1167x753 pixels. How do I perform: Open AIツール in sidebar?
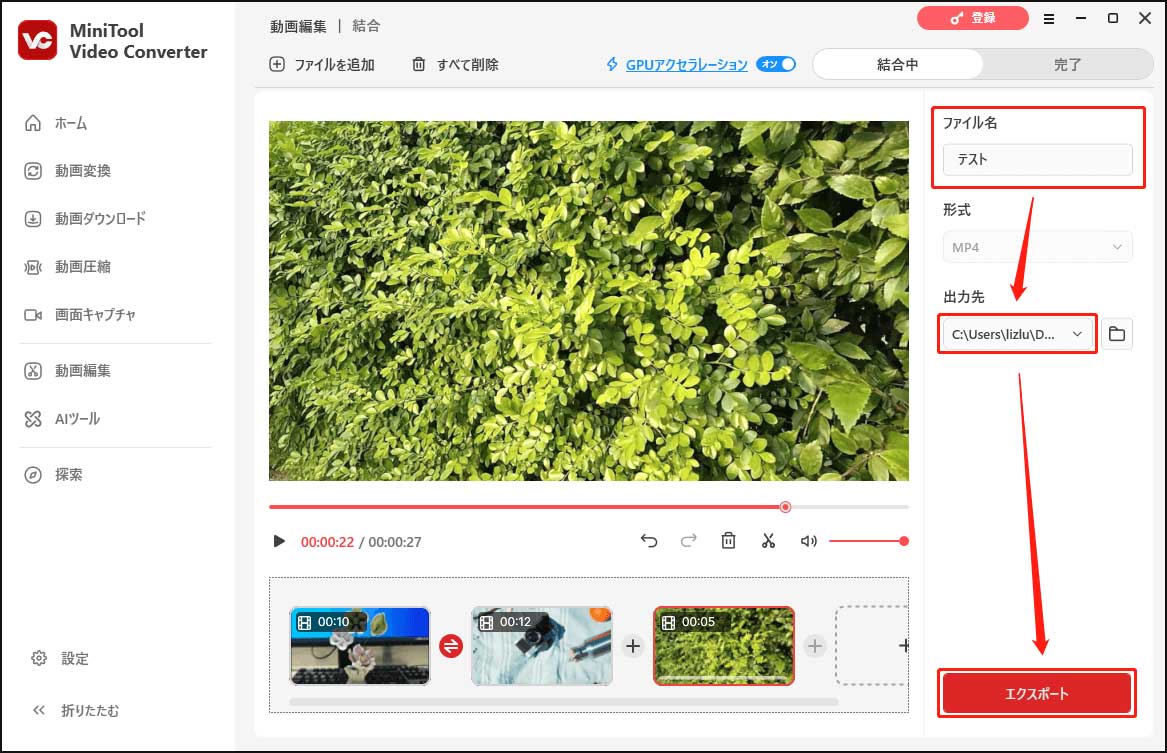[x=63, y=419]
